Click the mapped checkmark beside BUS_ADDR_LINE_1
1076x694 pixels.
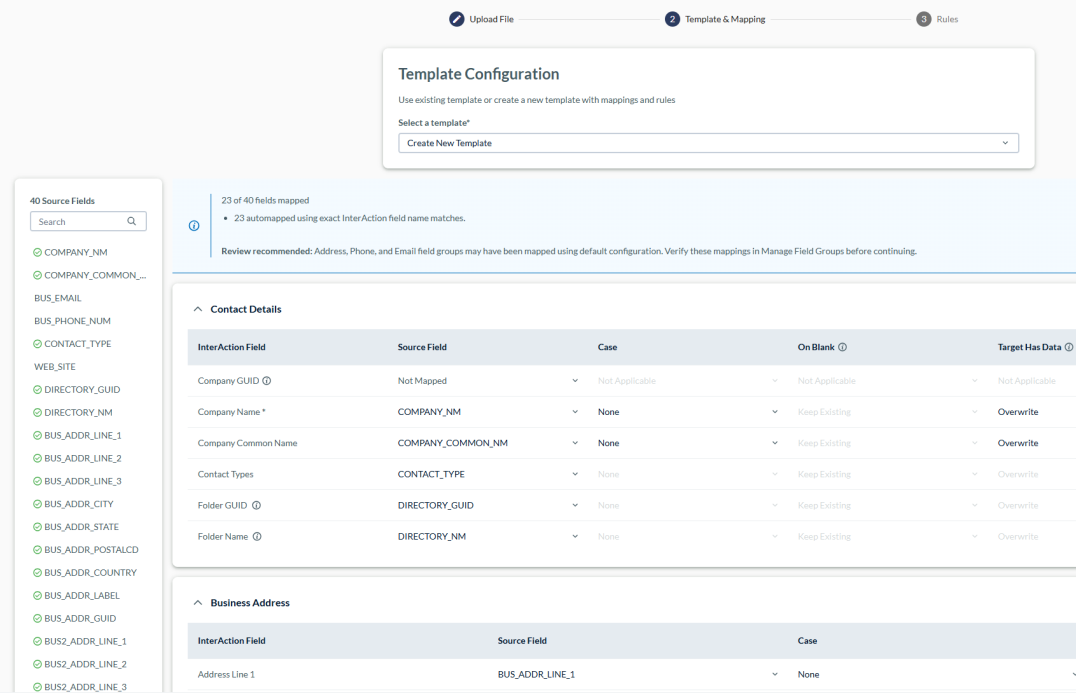(x=37, y=435)
